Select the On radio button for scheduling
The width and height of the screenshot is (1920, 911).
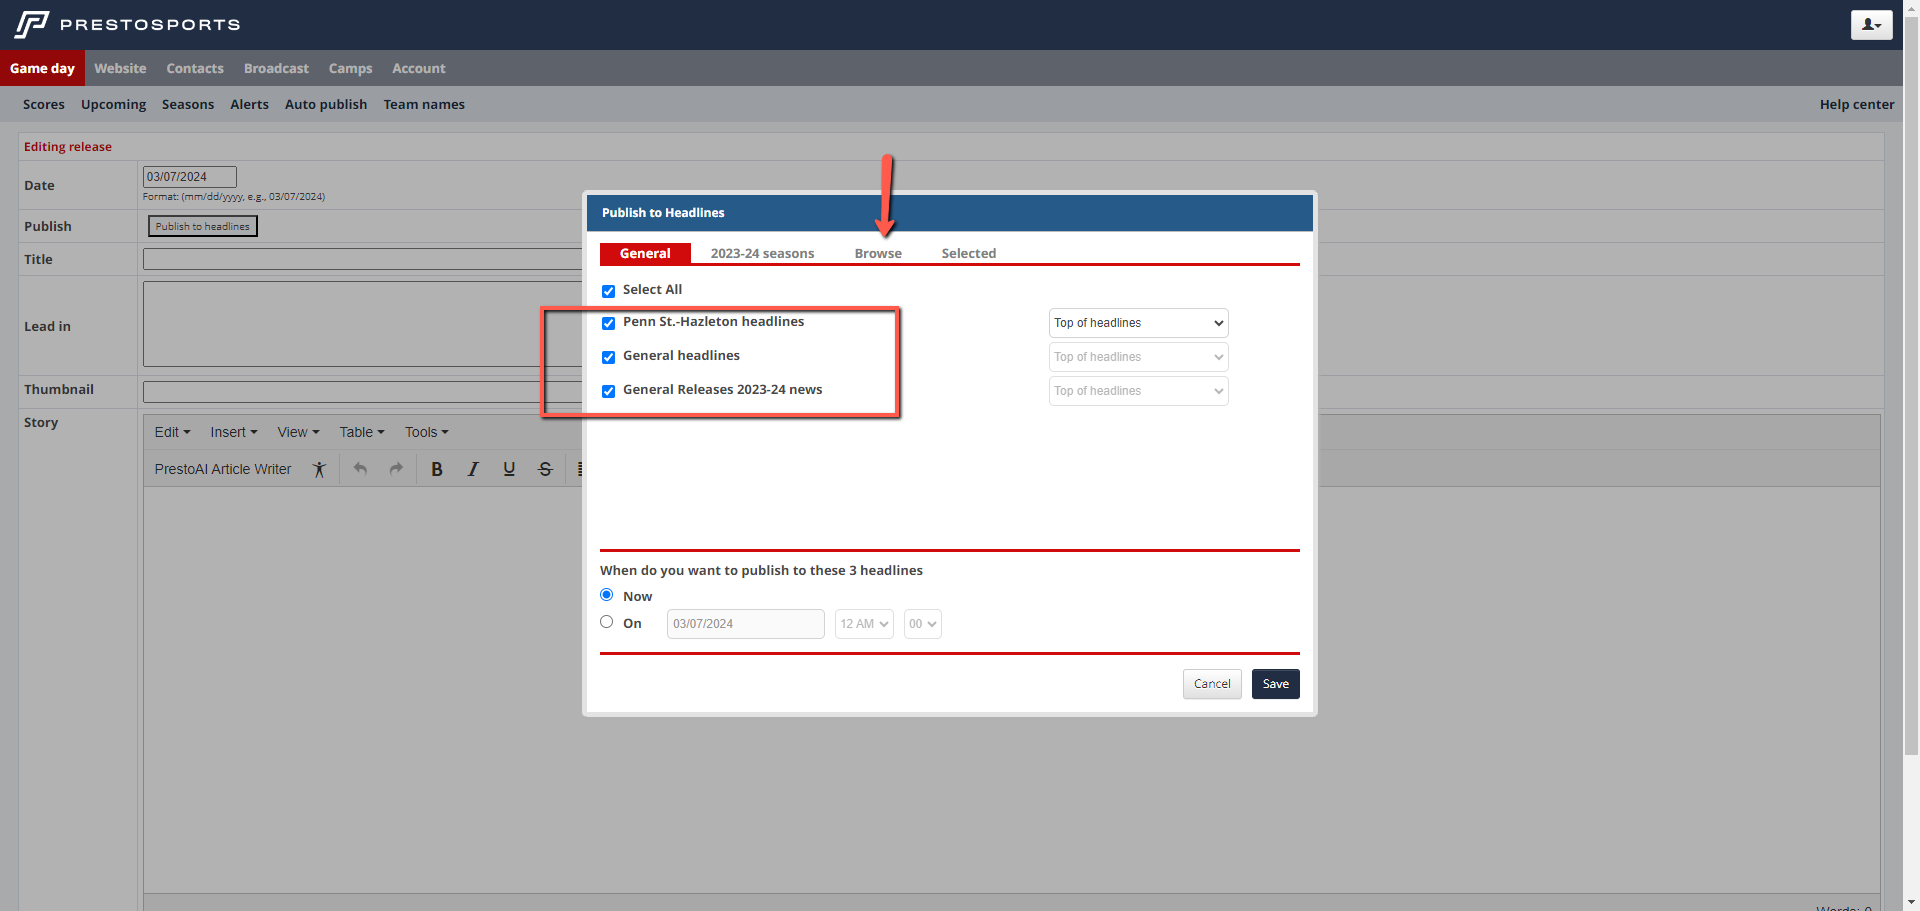click(607, 622)
